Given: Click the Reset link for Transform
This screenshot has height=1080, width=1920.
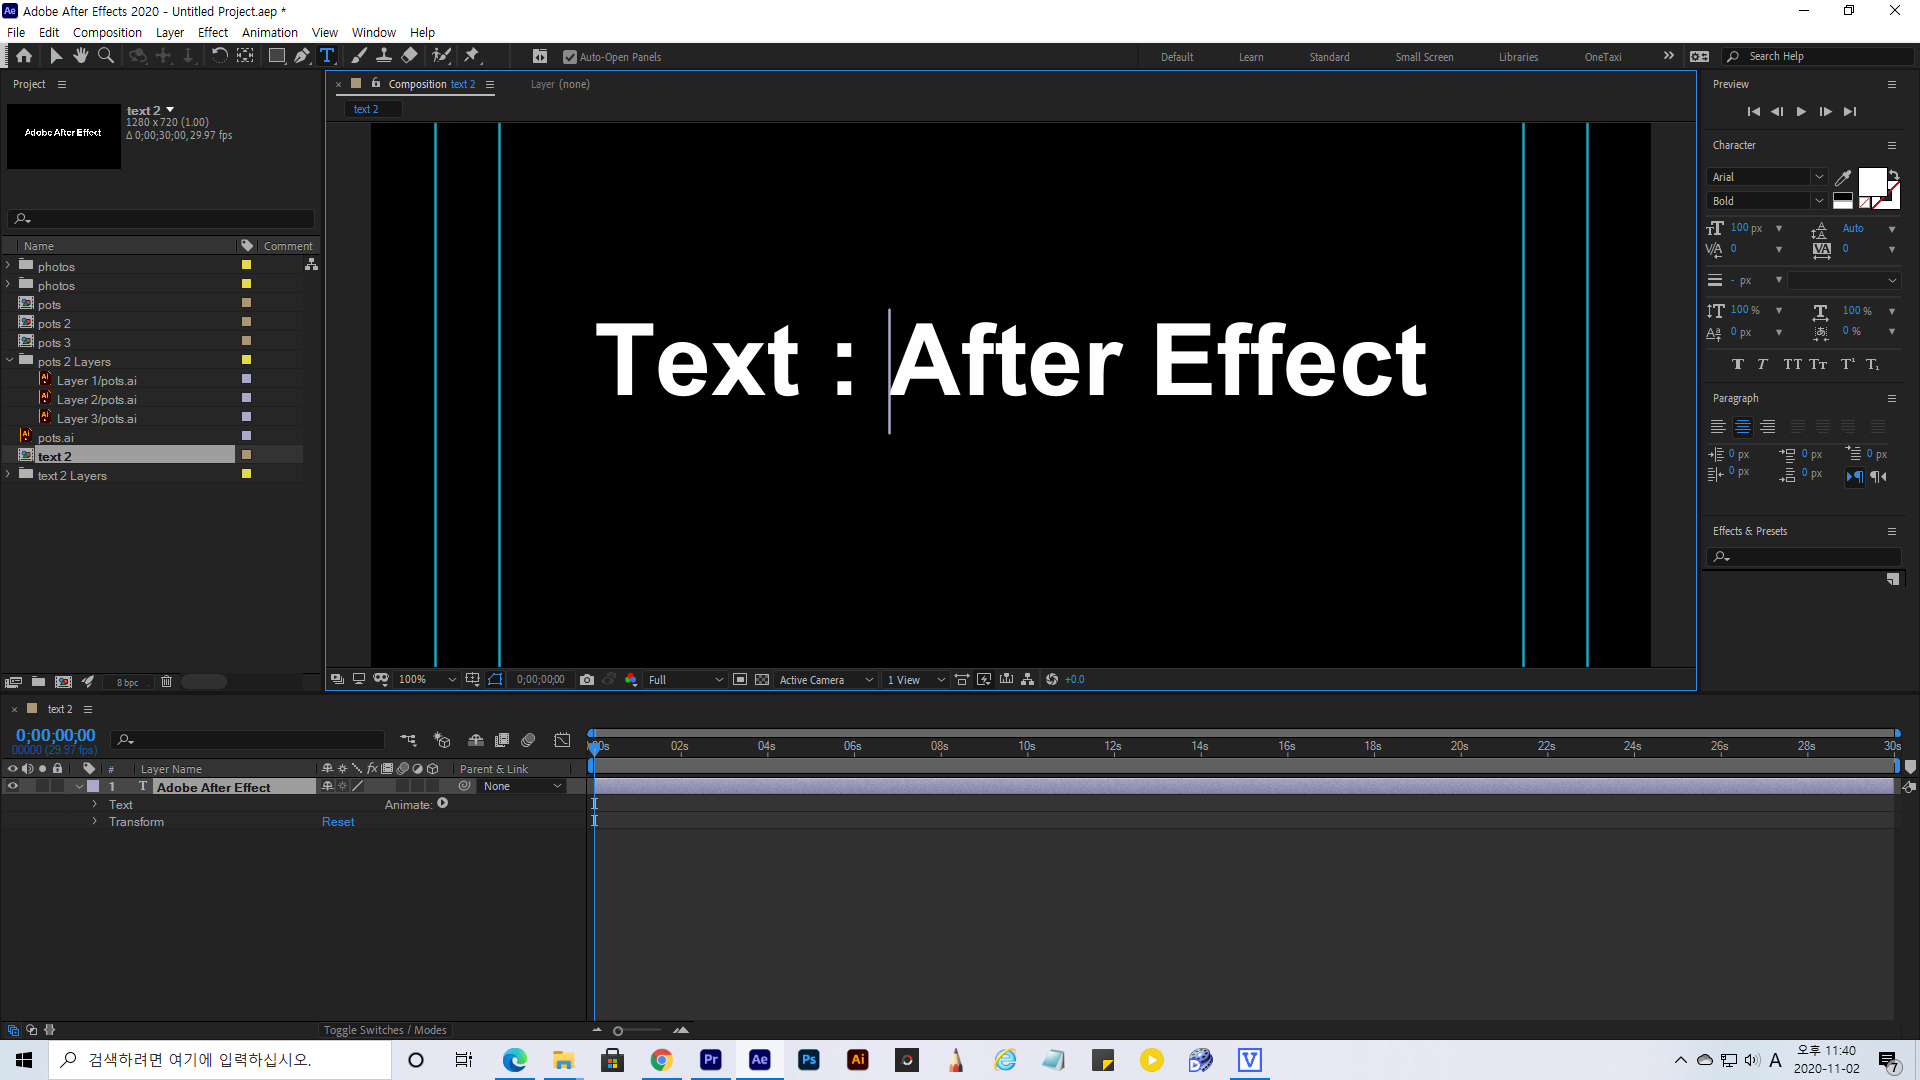Looking at the screenshot, I should (338, 822).
